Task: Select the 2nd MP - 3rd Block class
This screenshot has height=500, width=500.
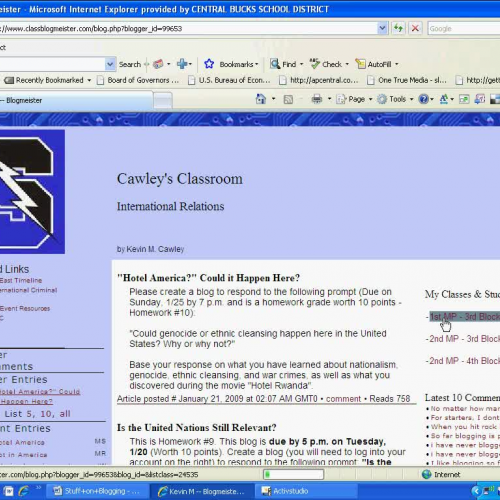Action: tap(465, 339)
